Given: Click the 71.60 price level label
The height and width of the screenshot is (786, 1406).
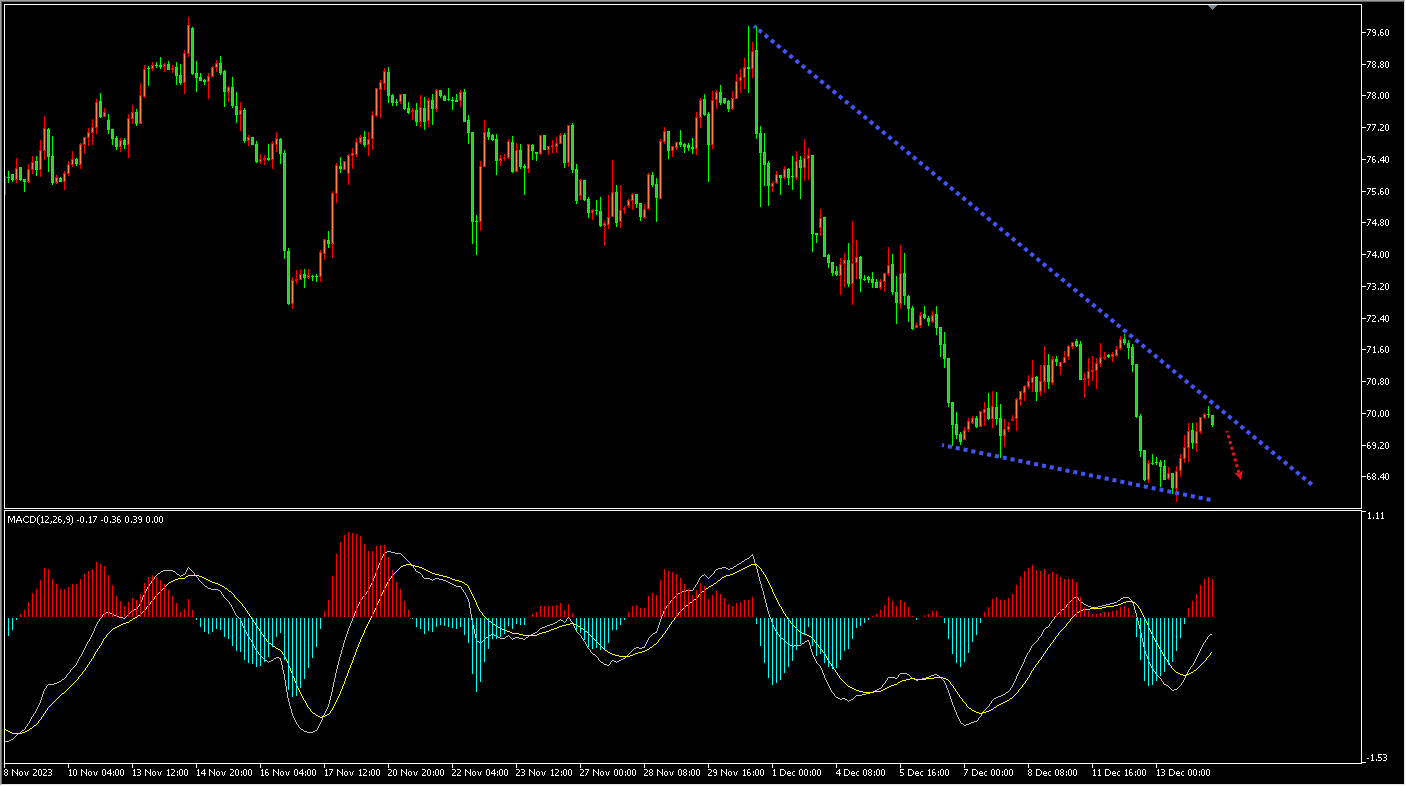Looking at the screenshot, I should click(x=1376, y=349).
